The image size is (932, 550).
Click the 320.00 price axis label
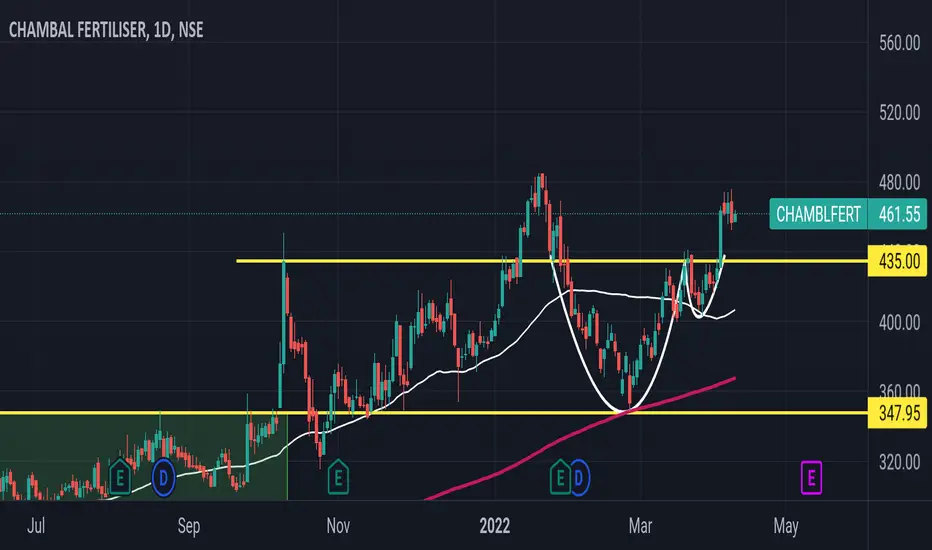click(899, 462)
